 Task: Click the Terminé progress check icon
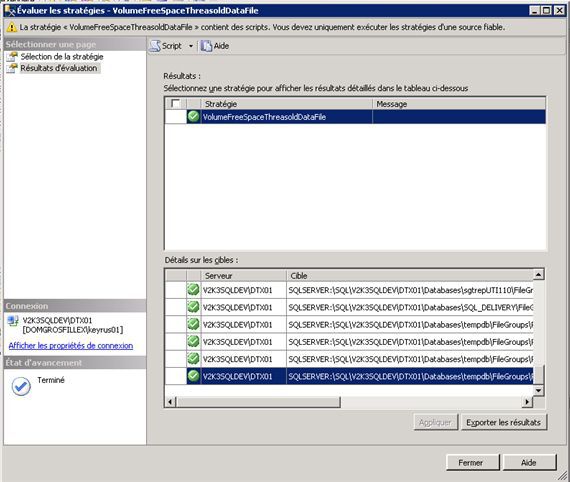21,386
